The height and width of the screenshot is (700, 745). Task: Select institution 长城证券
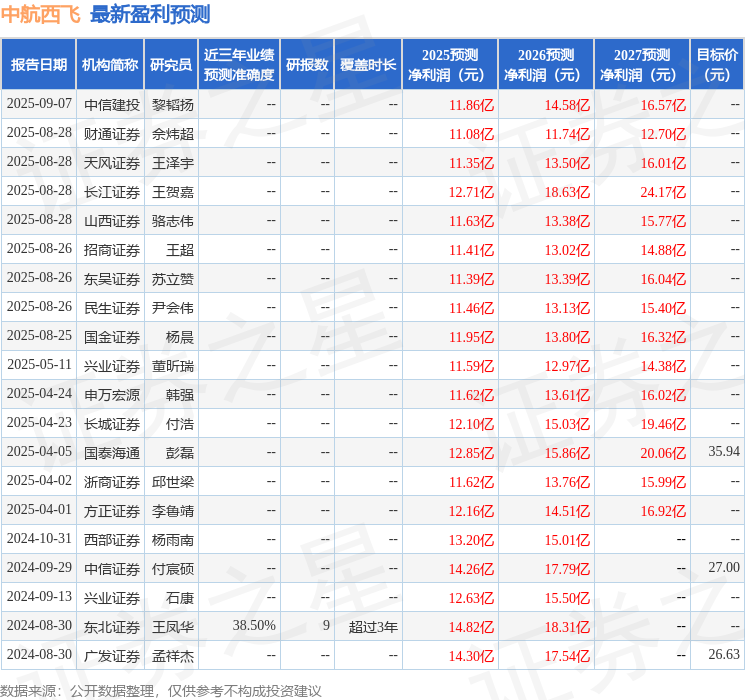tap(112, 424)
